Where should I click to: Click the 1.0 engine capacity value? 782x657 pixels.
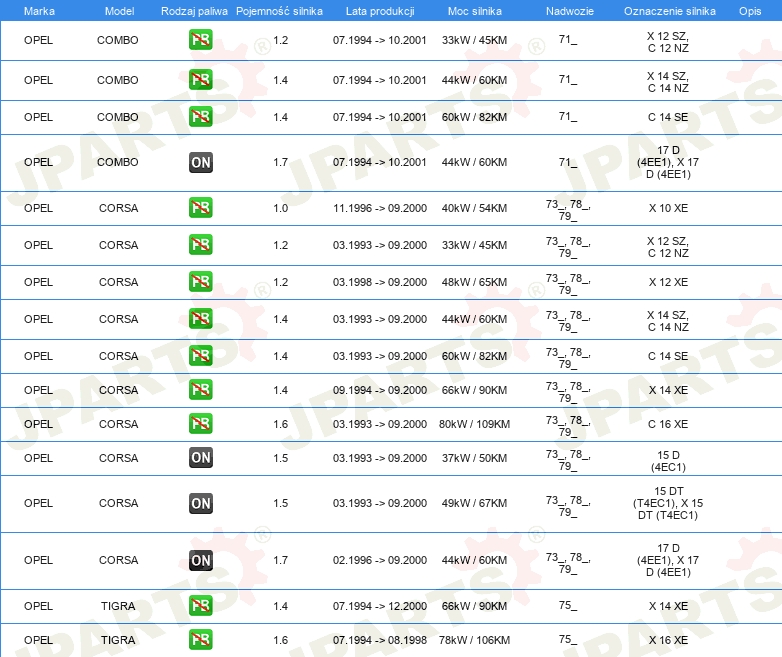tap(280, 208)
